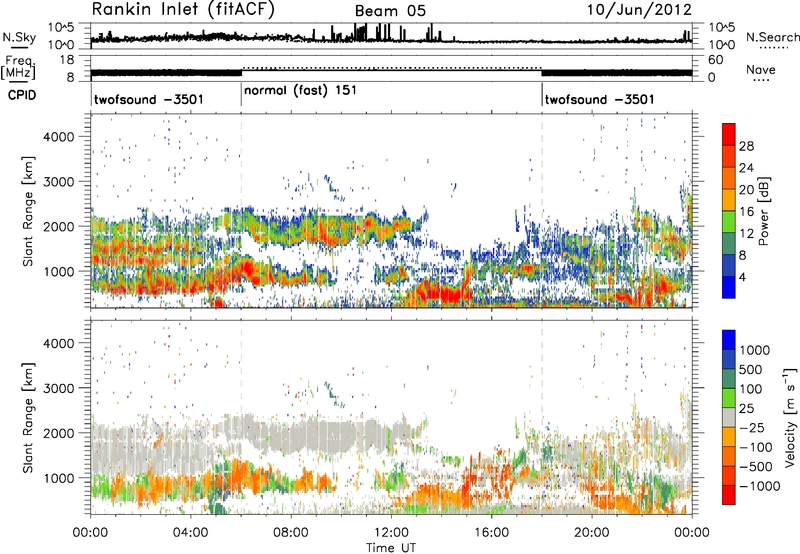The width and height of the screenshot is (800, 554).
Task: Click the dashed CPID marker at 18:00 in power panel
Action: click(542, 211)
